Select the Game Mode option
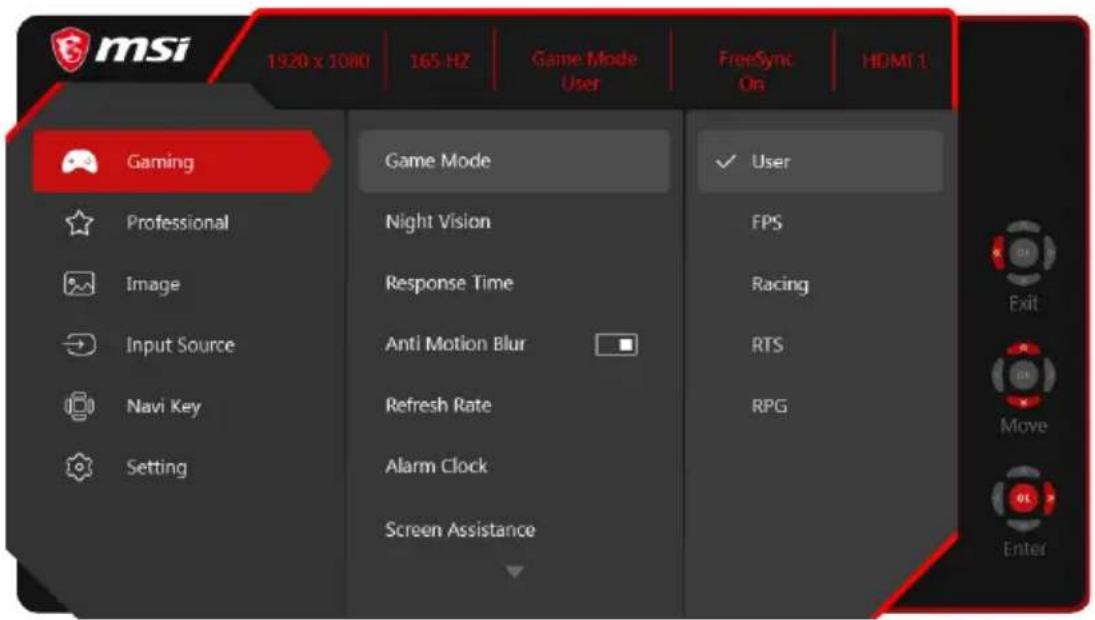 click(x=515, y=161)
